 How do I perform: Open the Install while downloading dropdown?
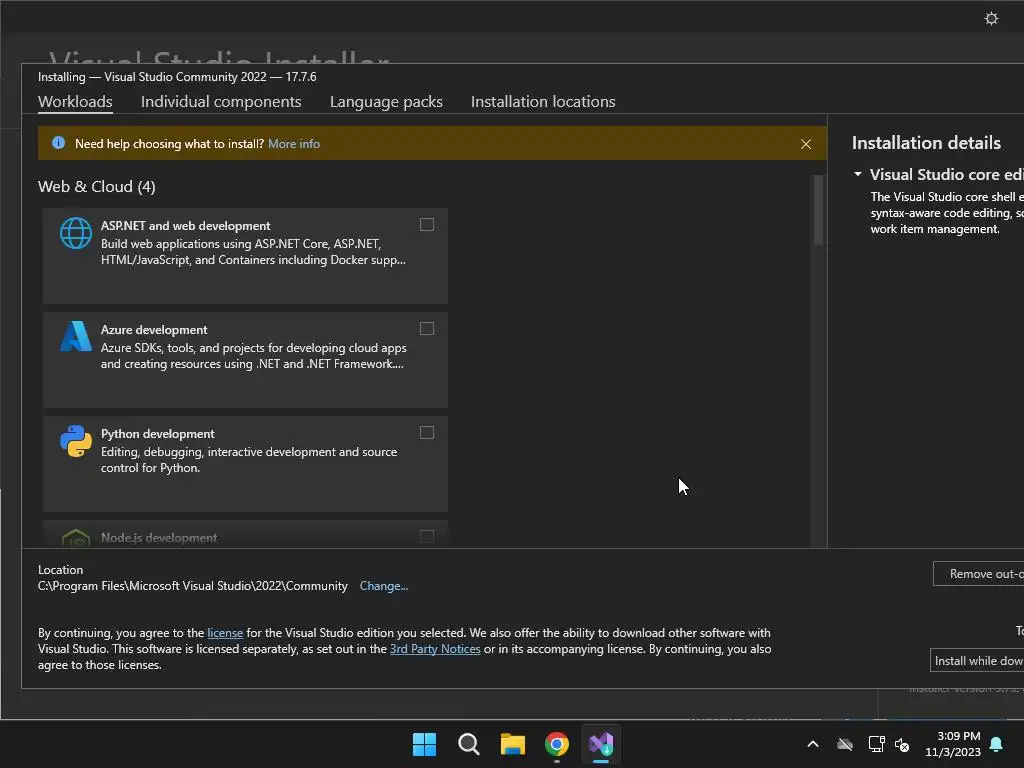[977, 661]
